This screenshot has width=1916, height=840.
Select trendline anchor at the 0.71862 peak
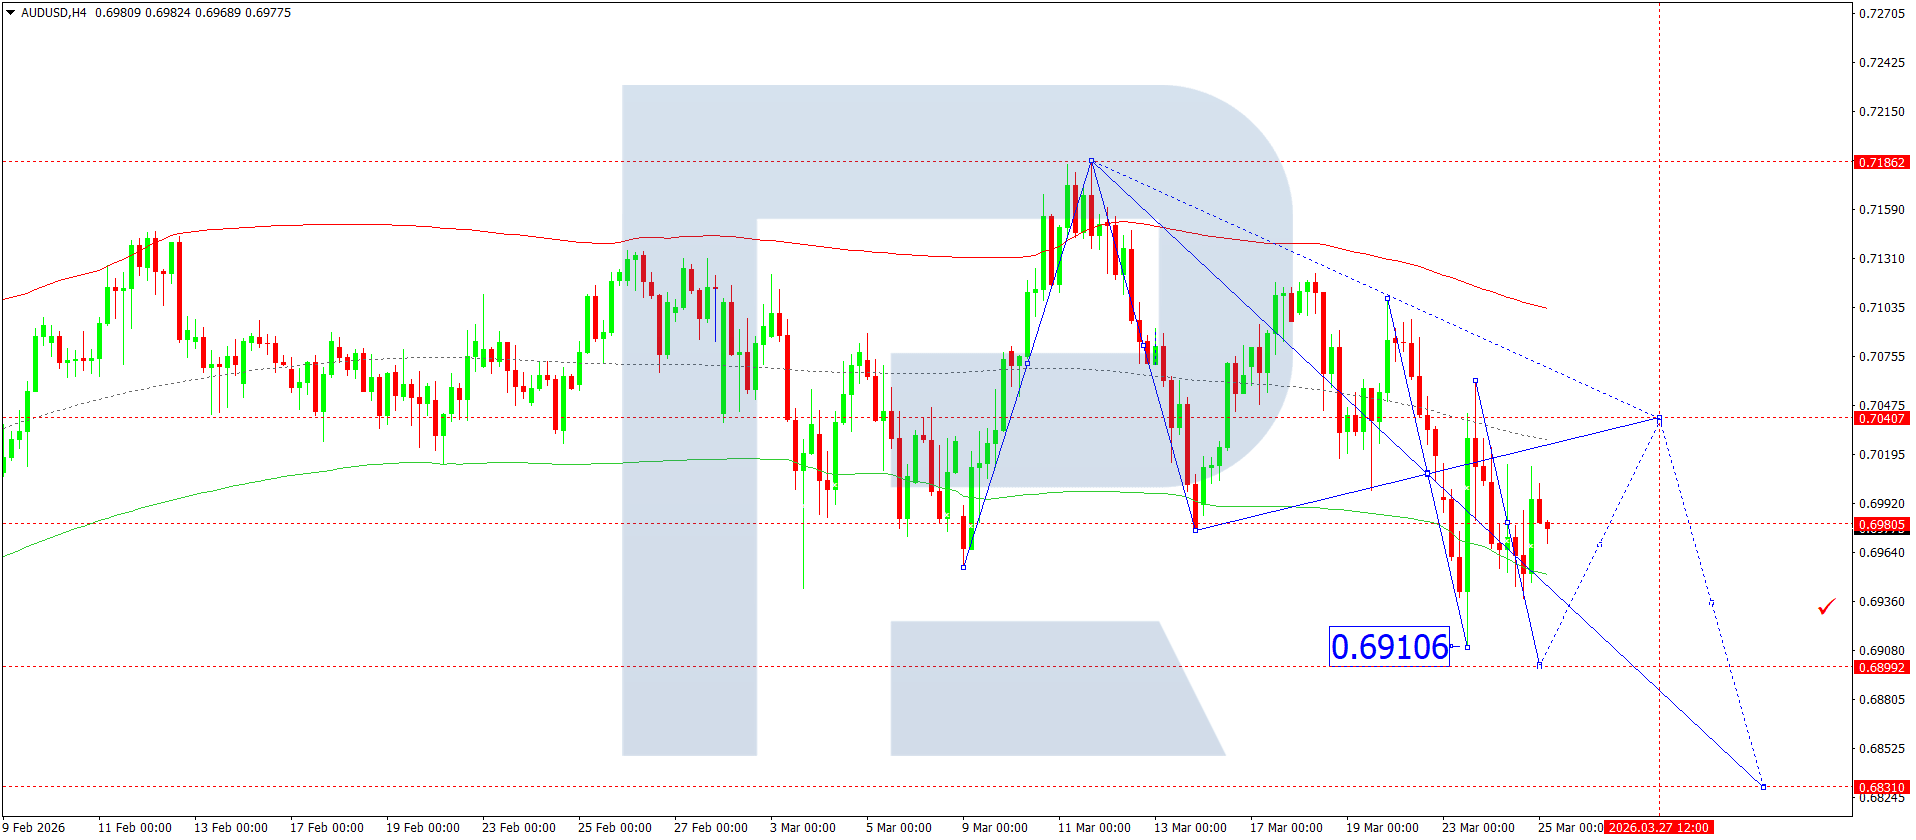tap(1091, 161)
